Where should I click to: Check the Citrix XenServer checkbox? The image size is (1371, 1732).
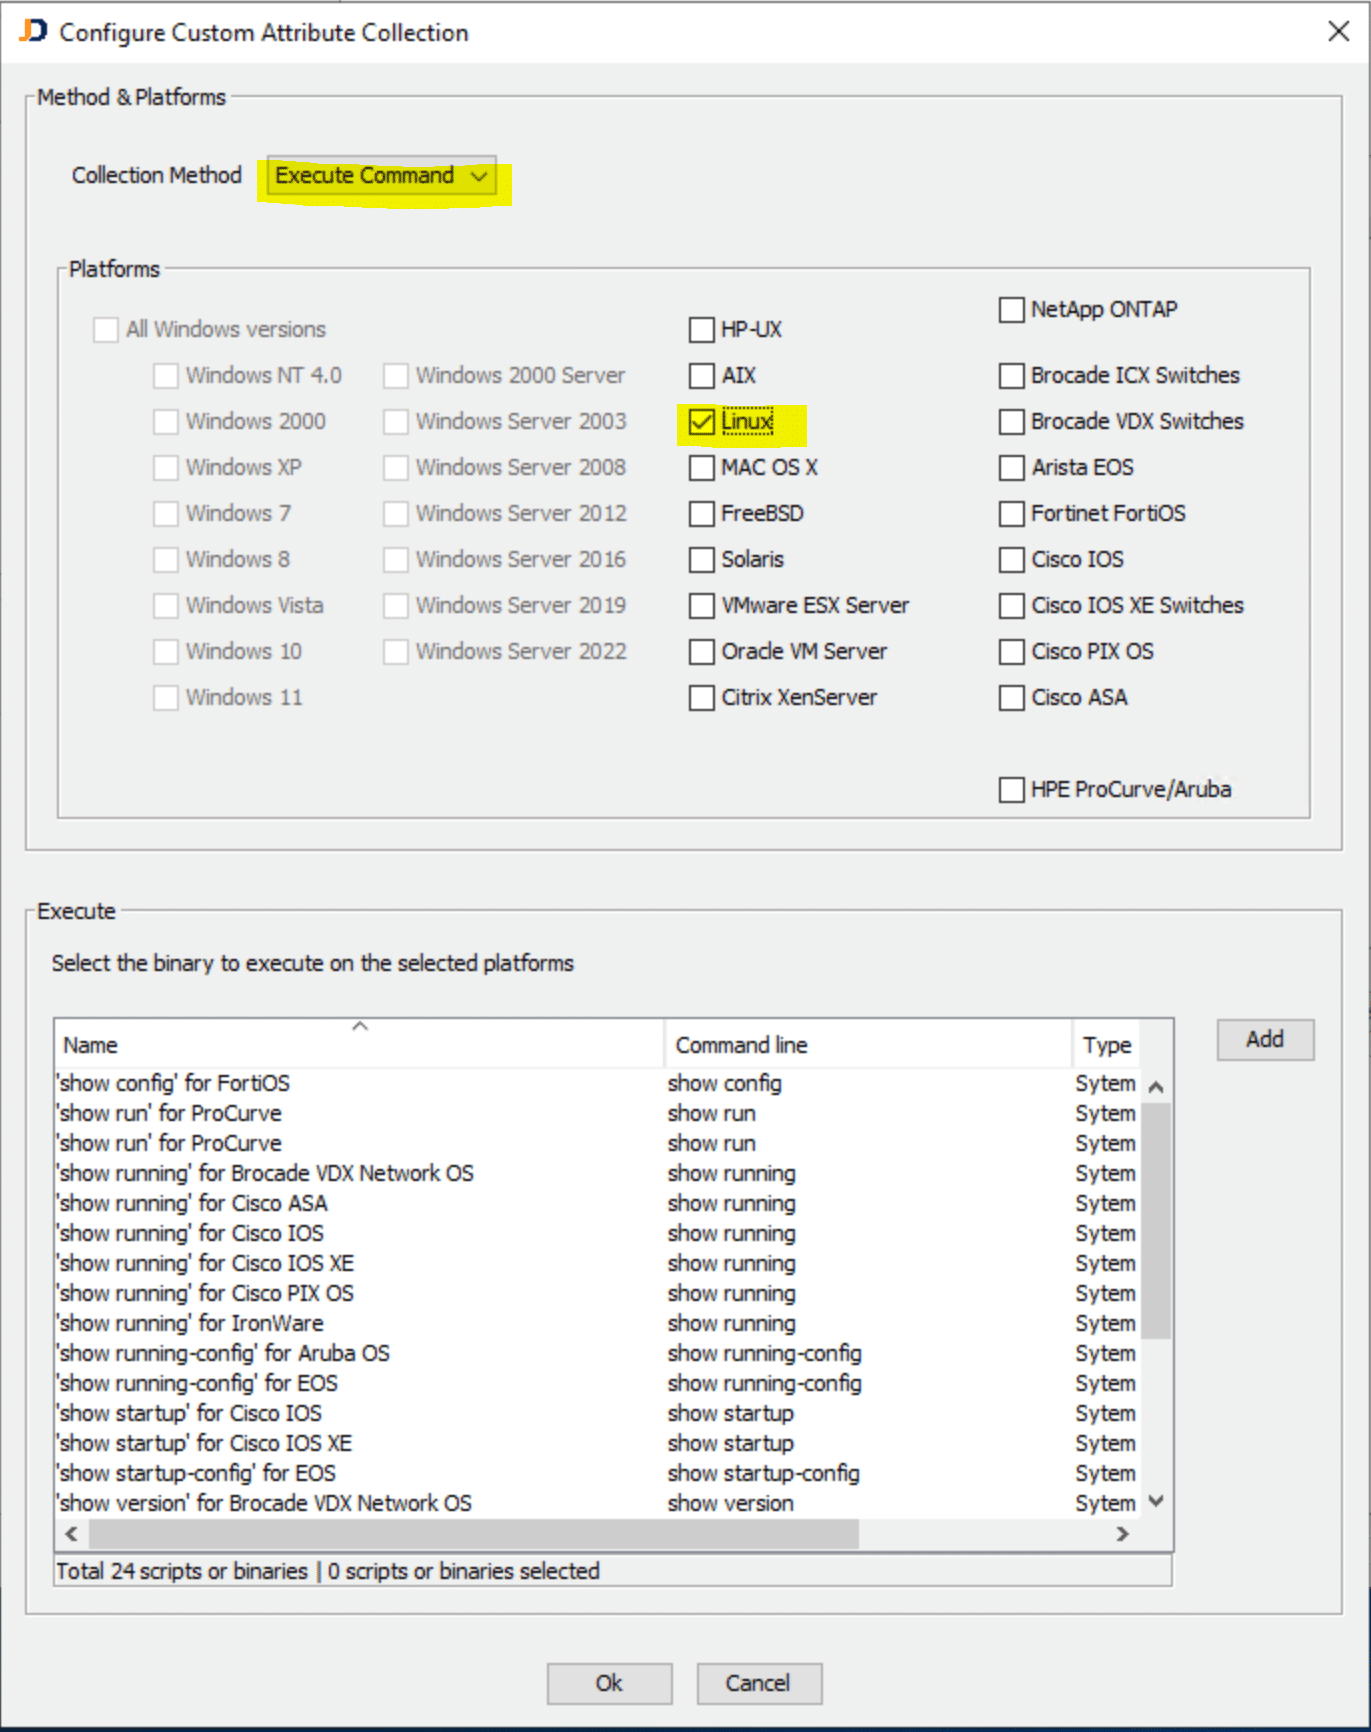[702, 698]
